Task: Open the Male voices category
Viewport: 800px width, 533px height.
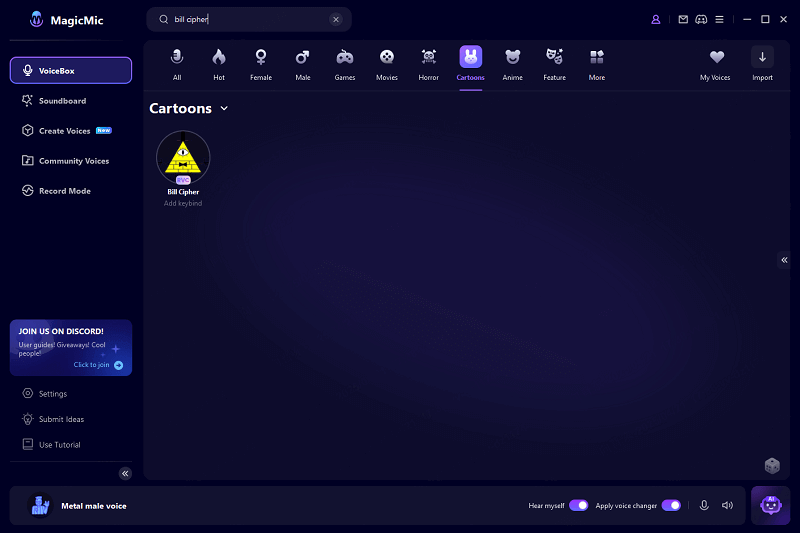Action: [303, 65]
